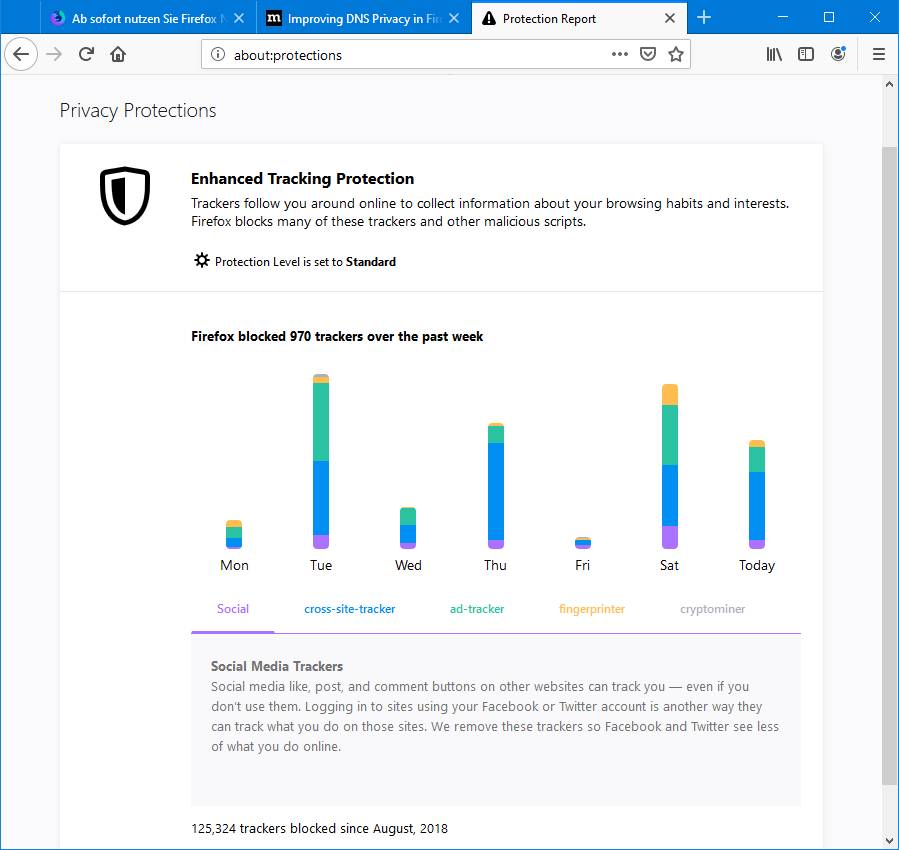Click the protection level gear icon
899x850 pixels.
point(201,261)
